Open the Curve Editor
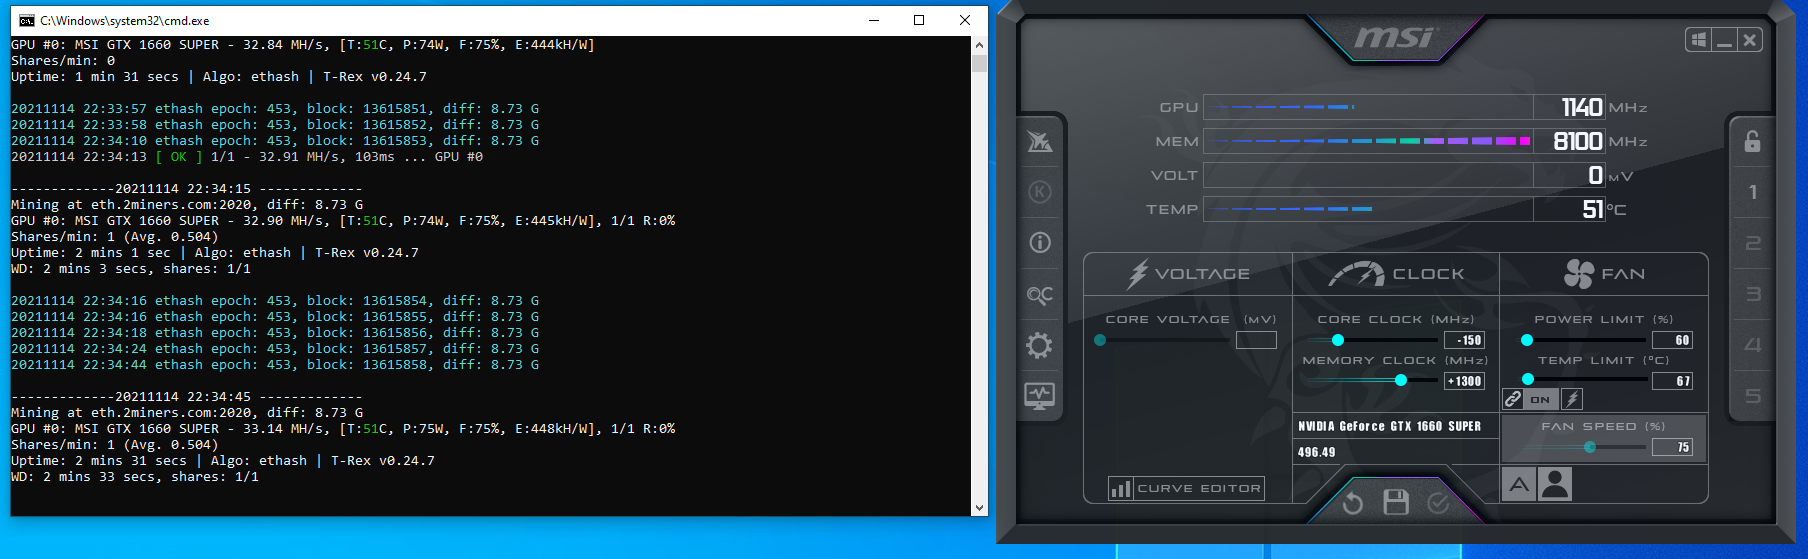 [x=1186, y=488]
